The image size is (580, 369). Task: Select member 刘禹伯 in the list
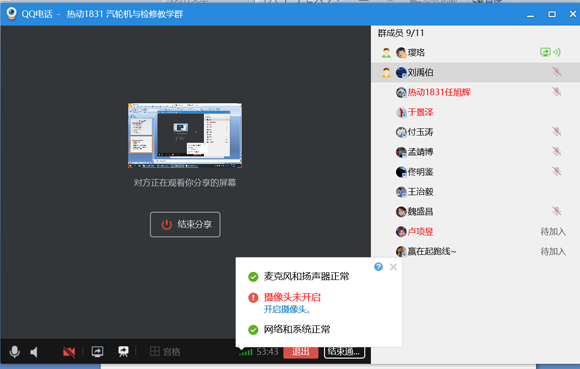point(475,72)
